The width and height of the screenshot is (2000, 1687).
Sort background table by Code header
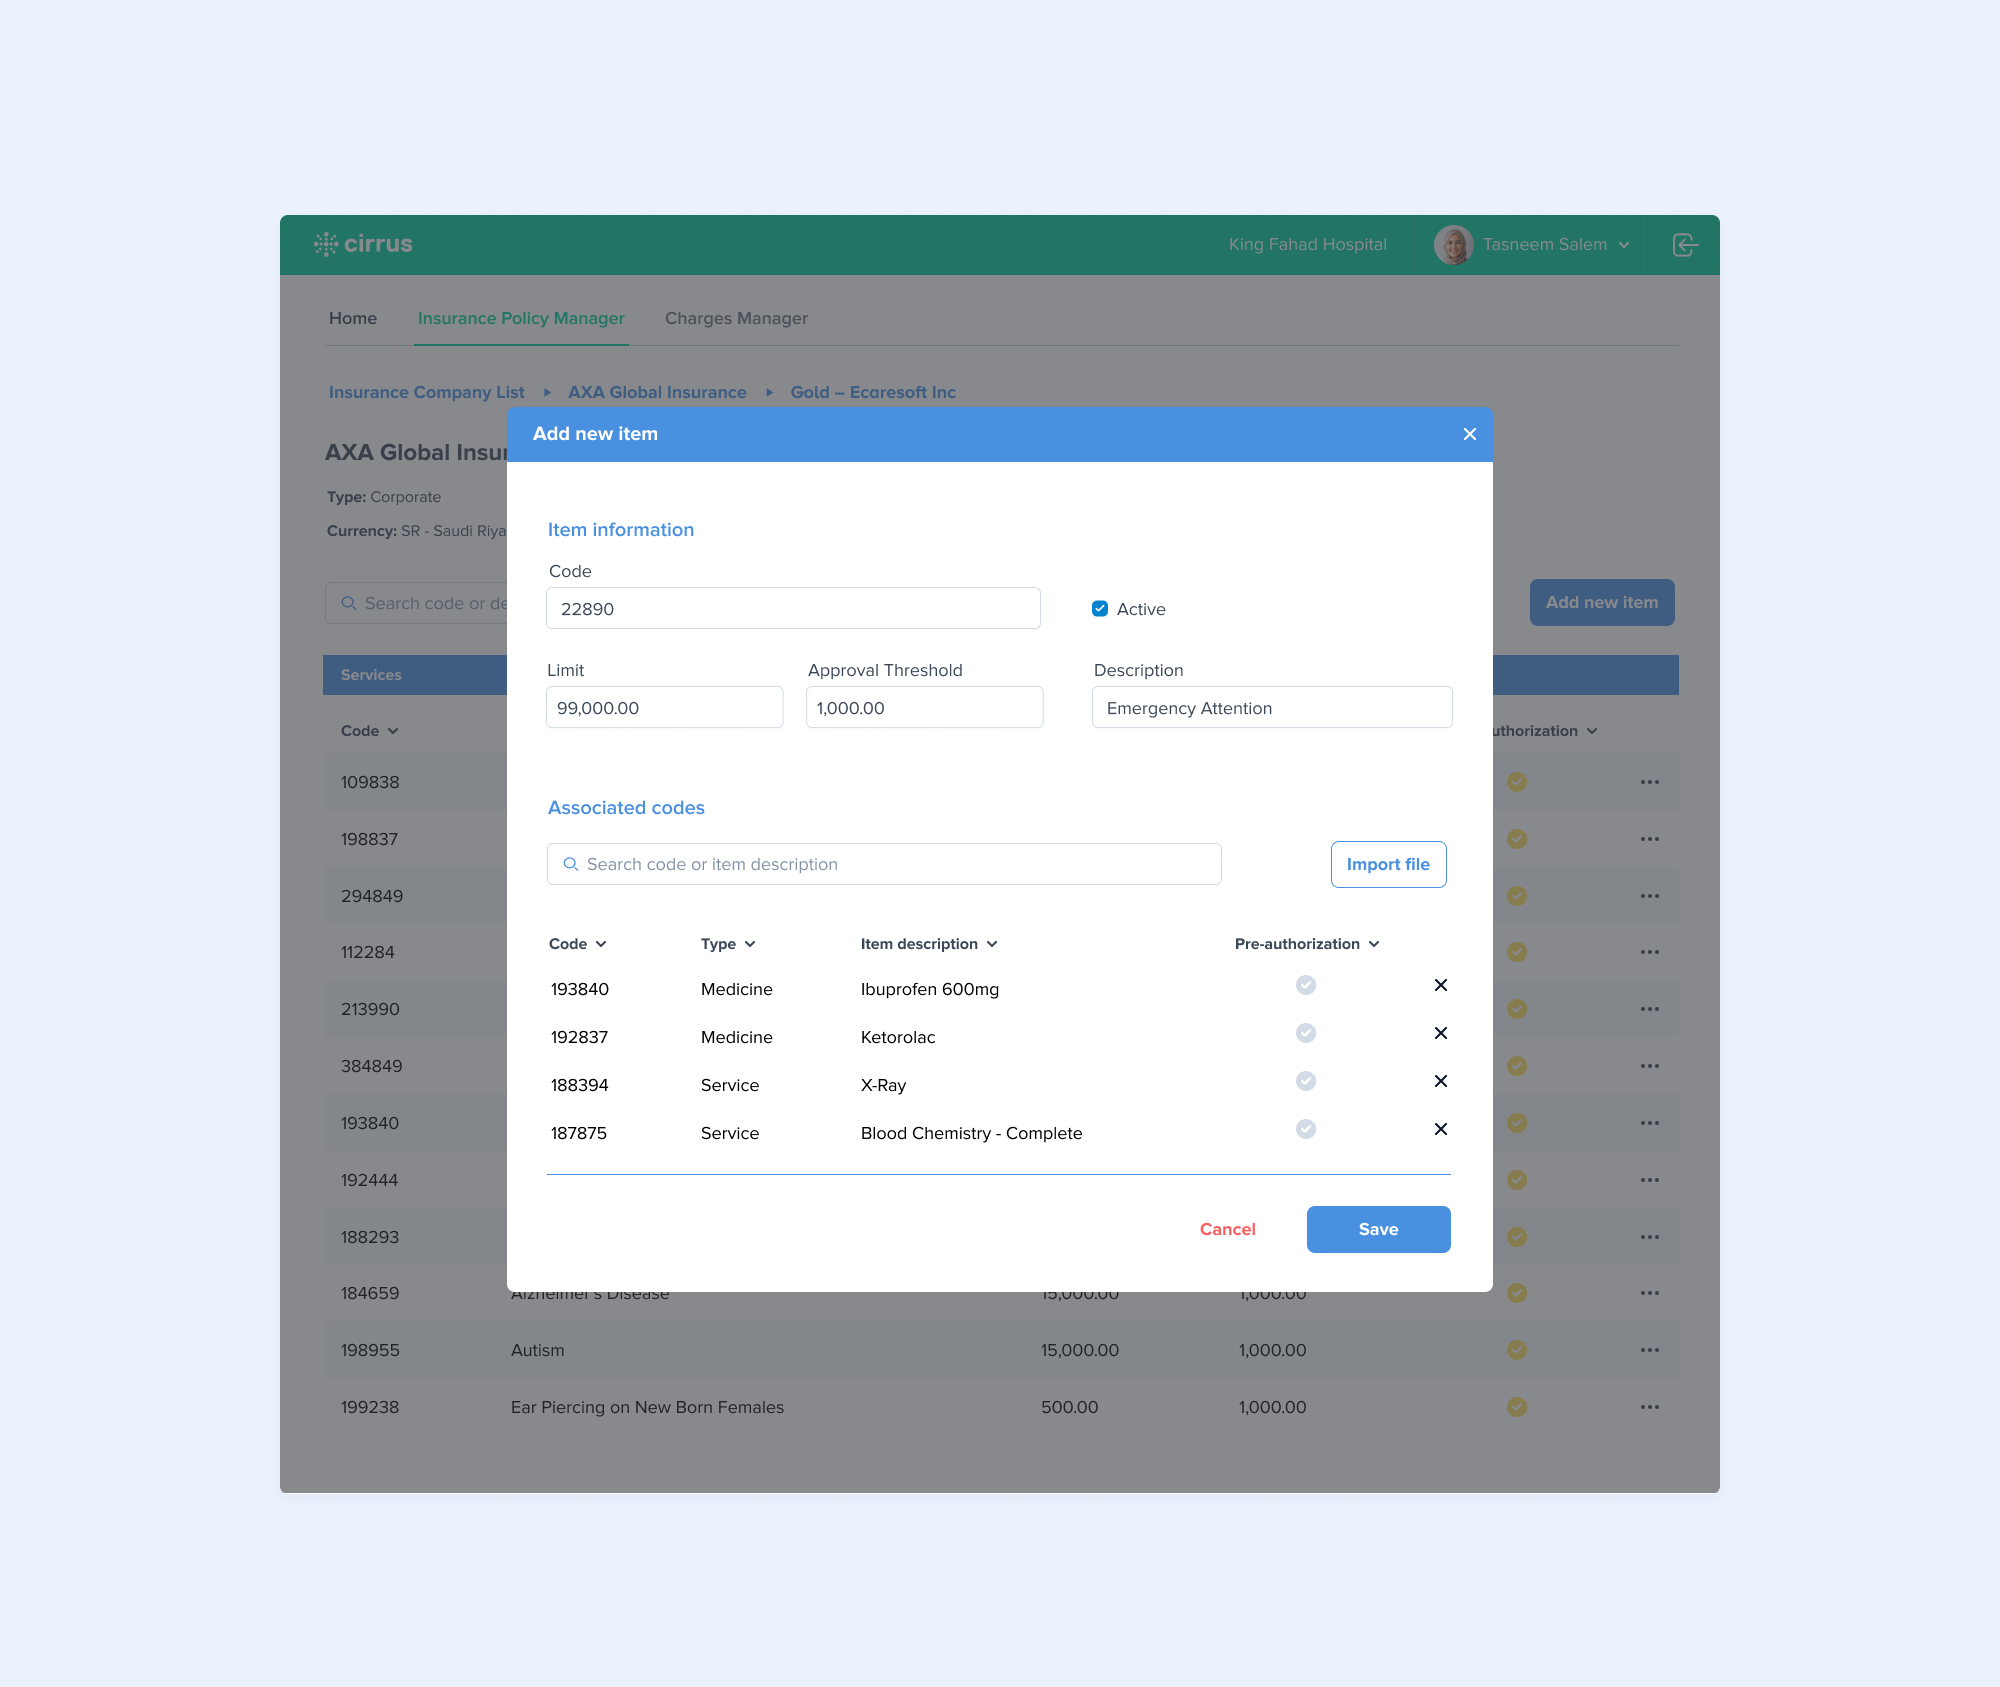point(369,731)
